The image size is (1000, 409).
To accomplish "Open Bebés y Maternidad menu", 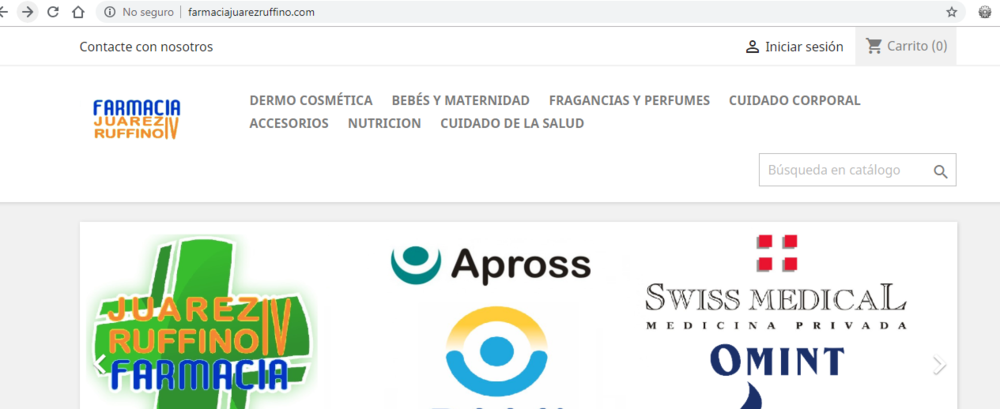I will (x=460, y=100).
